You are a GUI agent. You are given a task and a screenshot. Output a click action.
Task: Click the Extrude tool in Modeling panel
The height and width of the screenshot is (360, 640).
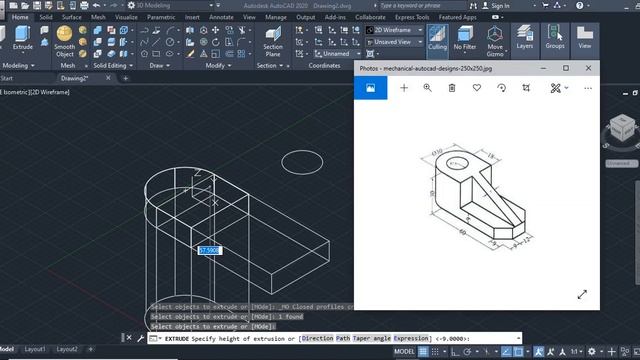22,38
